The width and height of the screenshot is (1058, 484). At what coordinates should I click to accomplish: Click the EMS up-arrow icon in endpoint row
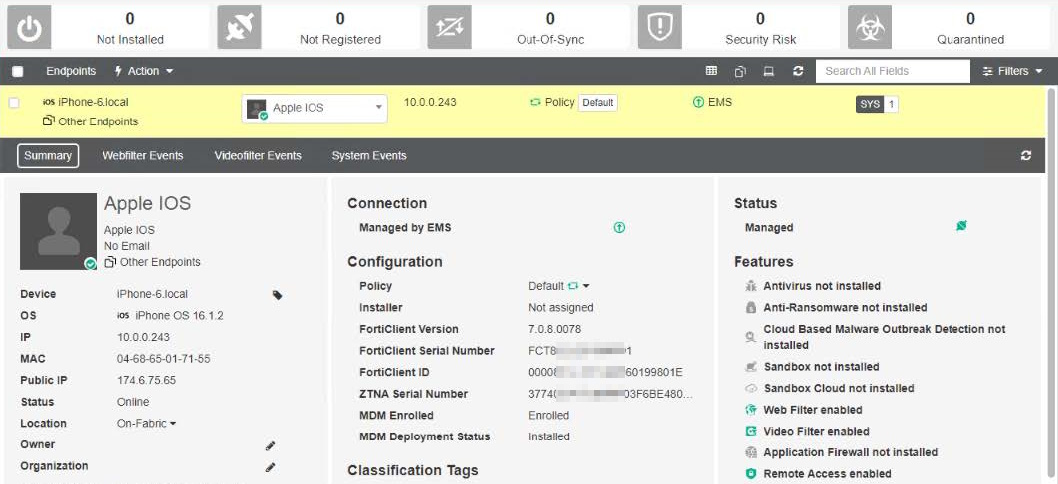698,103
